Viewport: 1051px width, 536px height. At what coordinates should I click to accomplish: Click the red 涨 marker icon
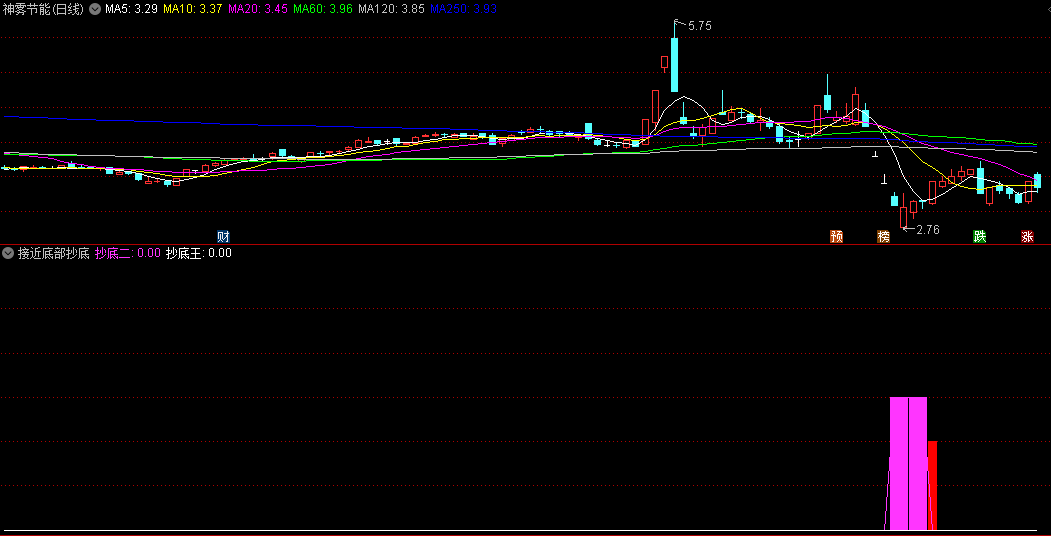1027,237
